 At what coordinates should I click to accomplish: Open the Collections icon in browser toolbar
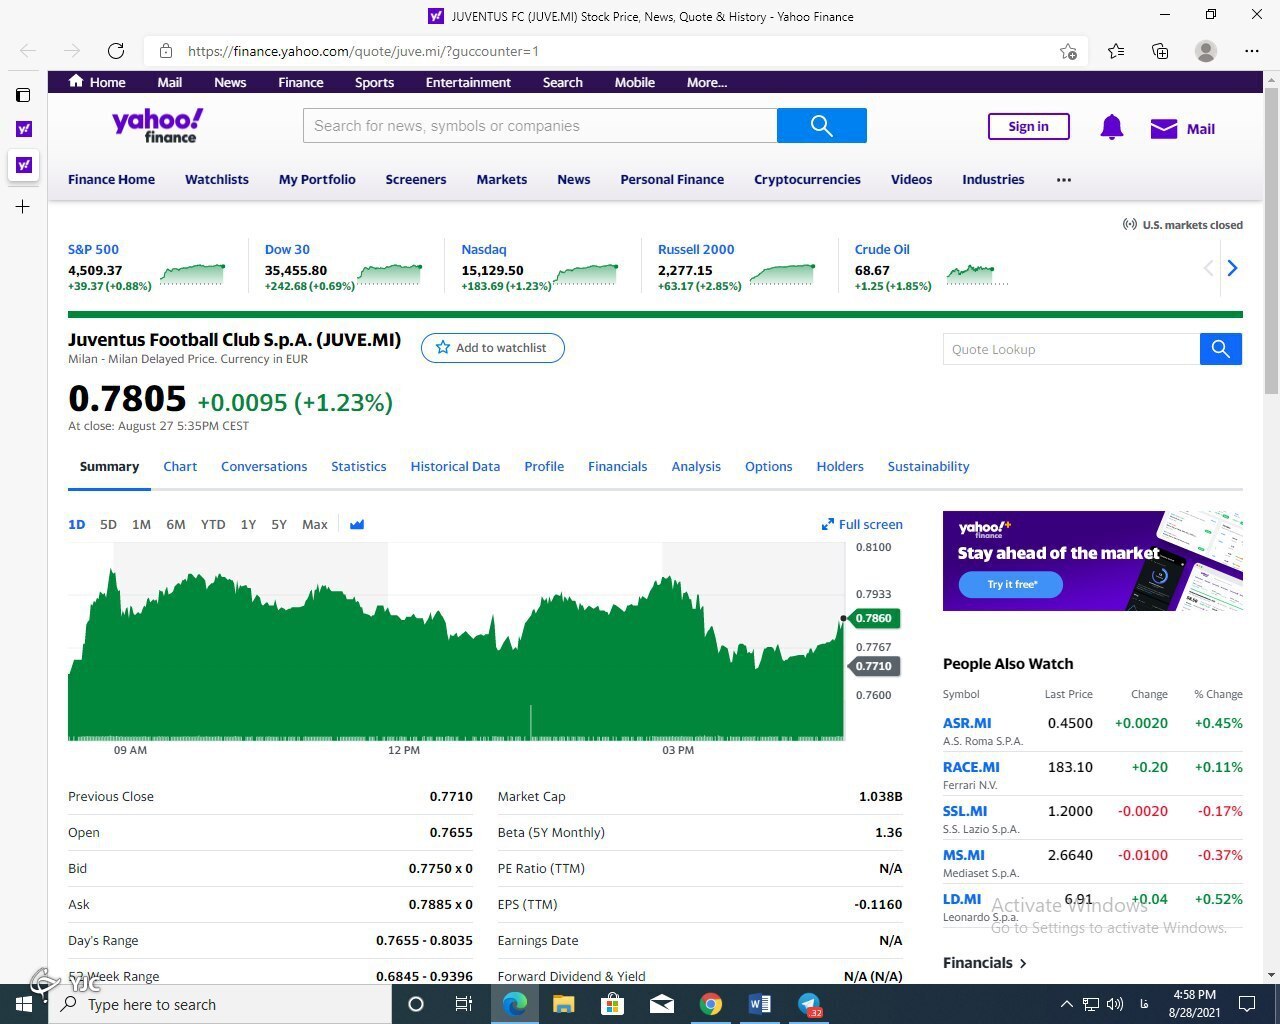tap(1160, 51)
